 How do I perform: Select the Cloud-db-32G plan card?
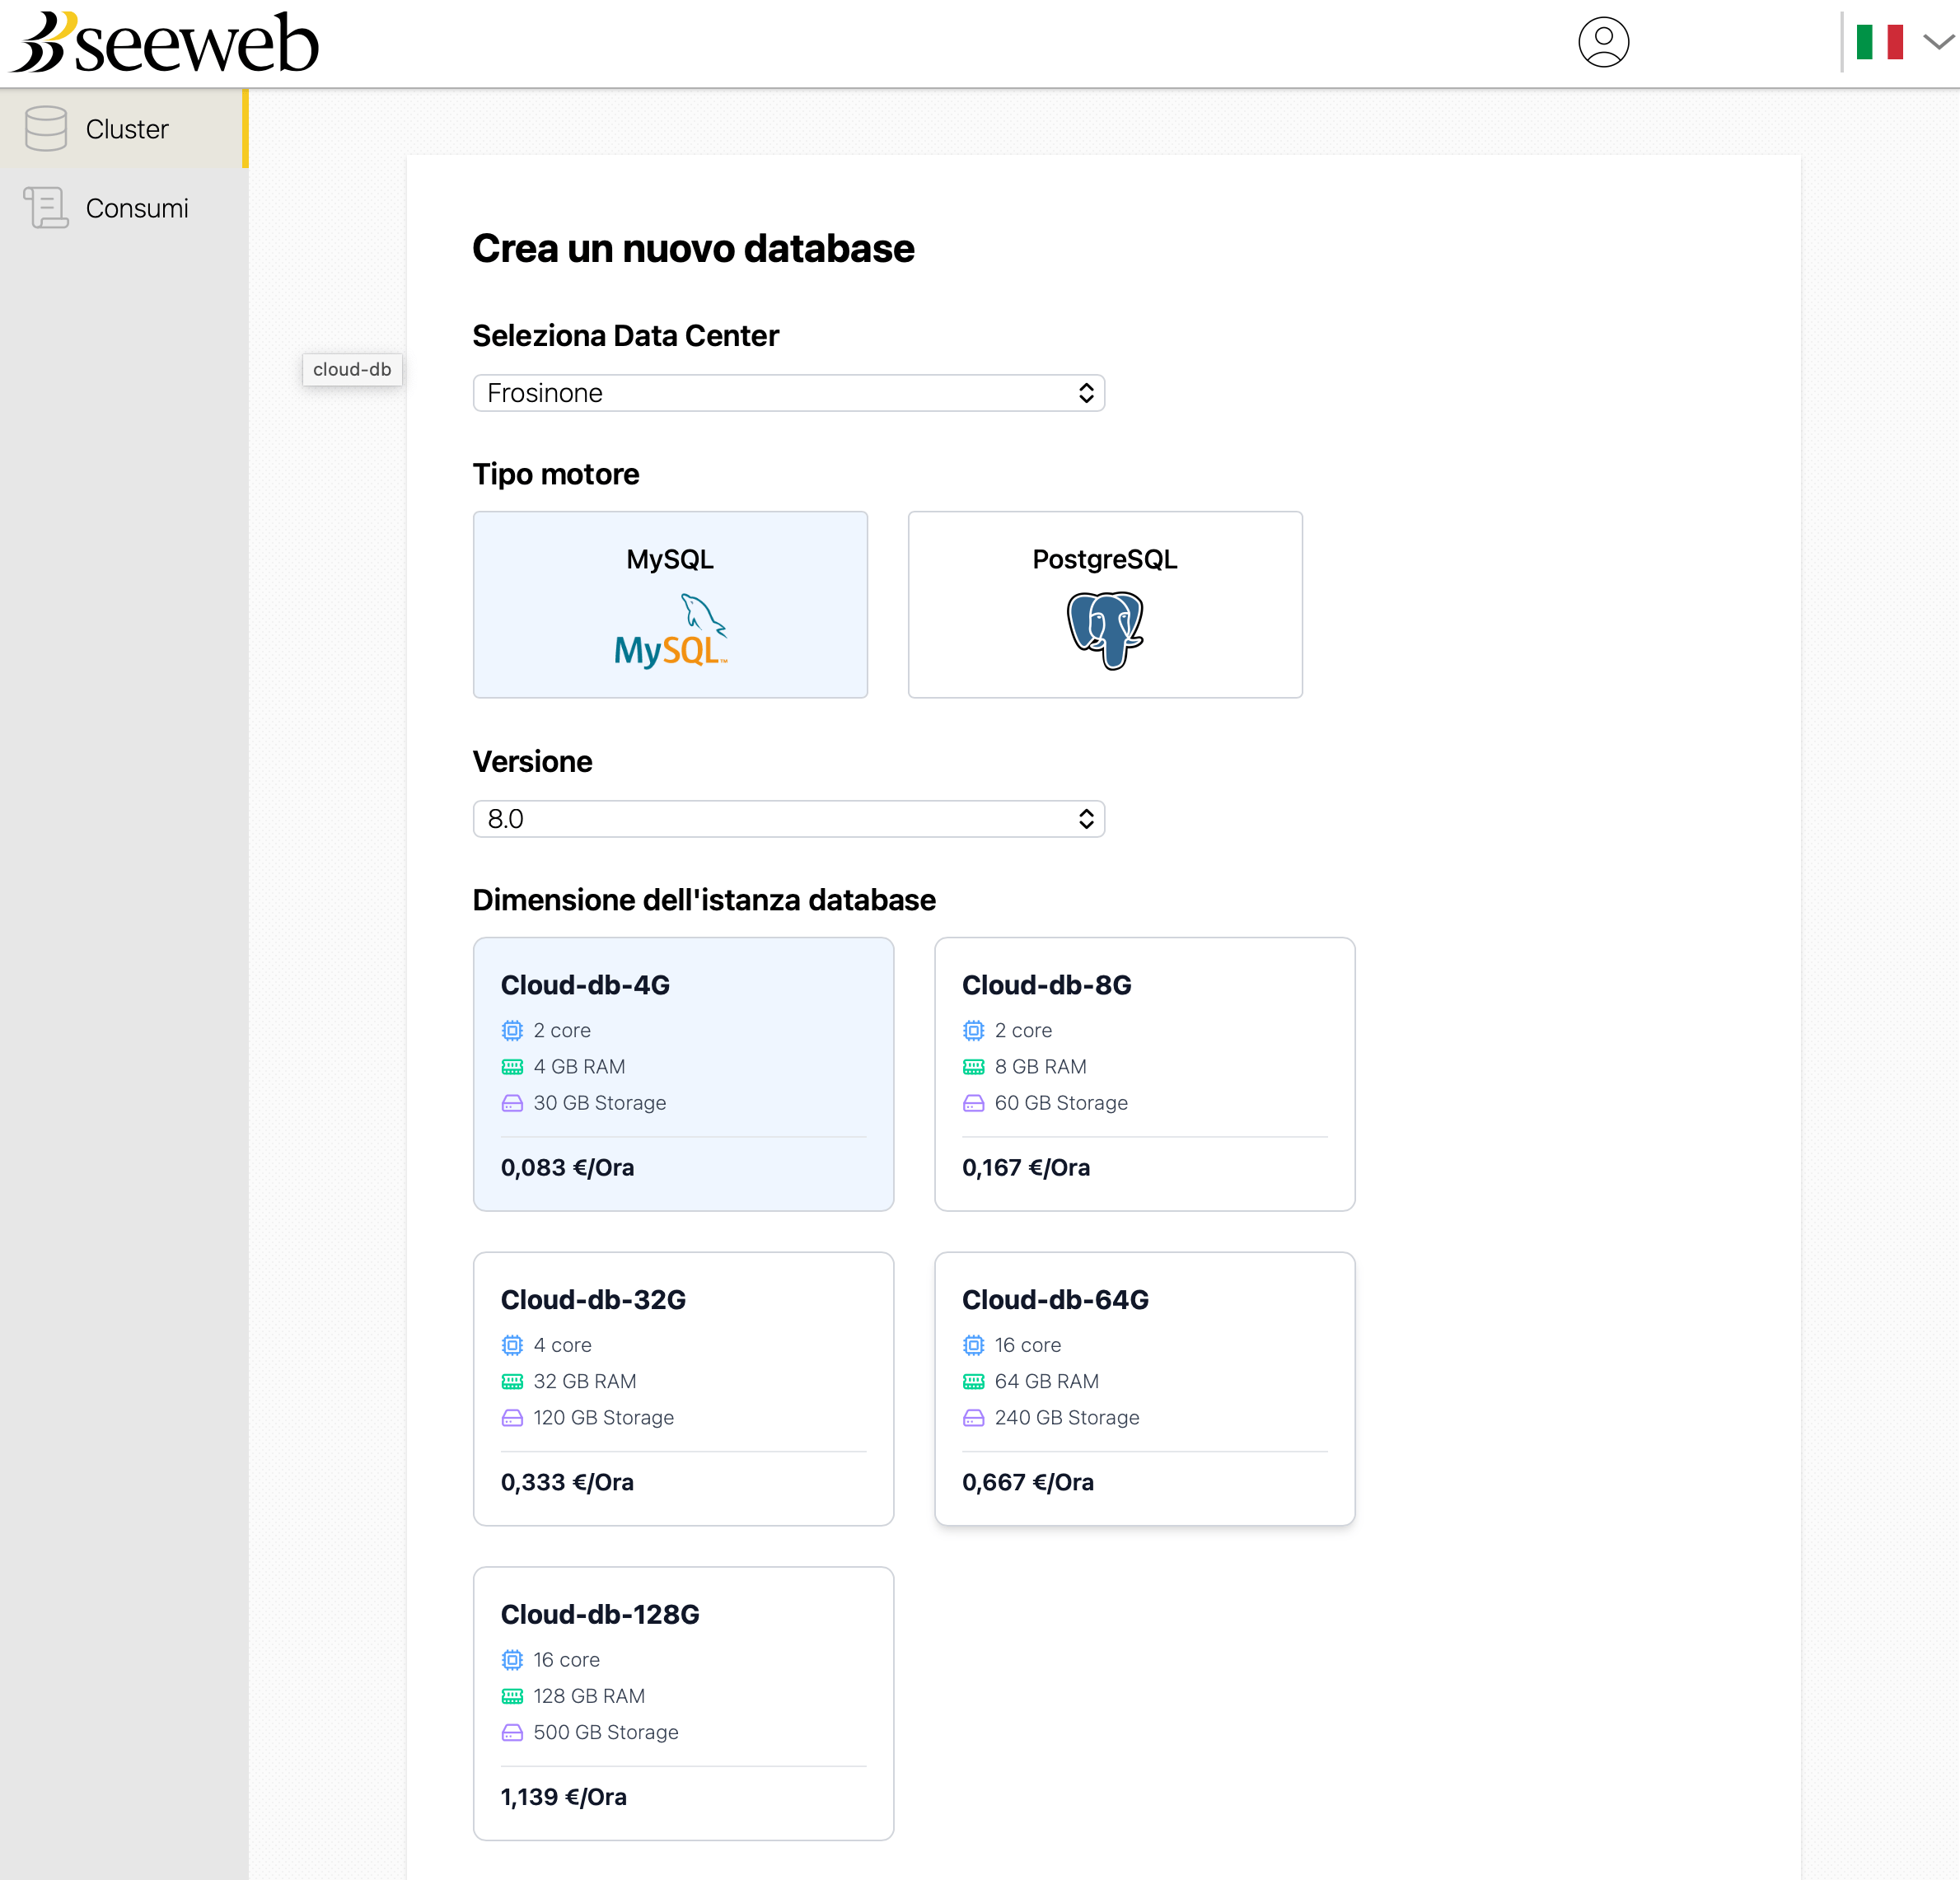pos(683,1388)
